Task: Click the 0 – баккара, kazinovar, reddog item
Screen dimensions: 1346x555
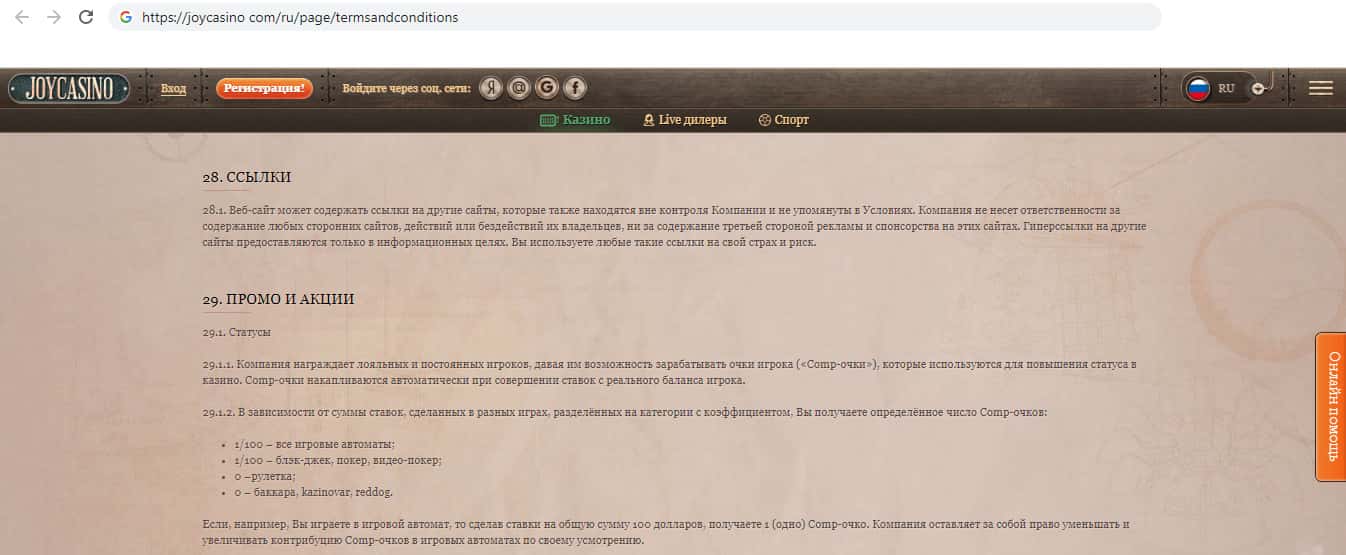Action: [x=314, y=492]
